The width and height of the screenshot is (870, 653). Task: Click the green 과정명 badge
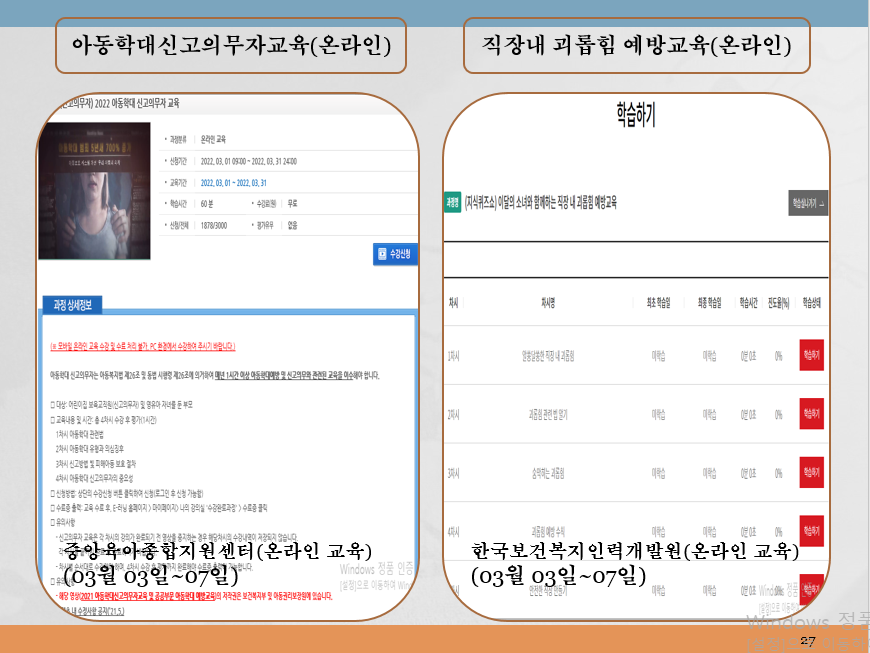(x=453, y=202)
